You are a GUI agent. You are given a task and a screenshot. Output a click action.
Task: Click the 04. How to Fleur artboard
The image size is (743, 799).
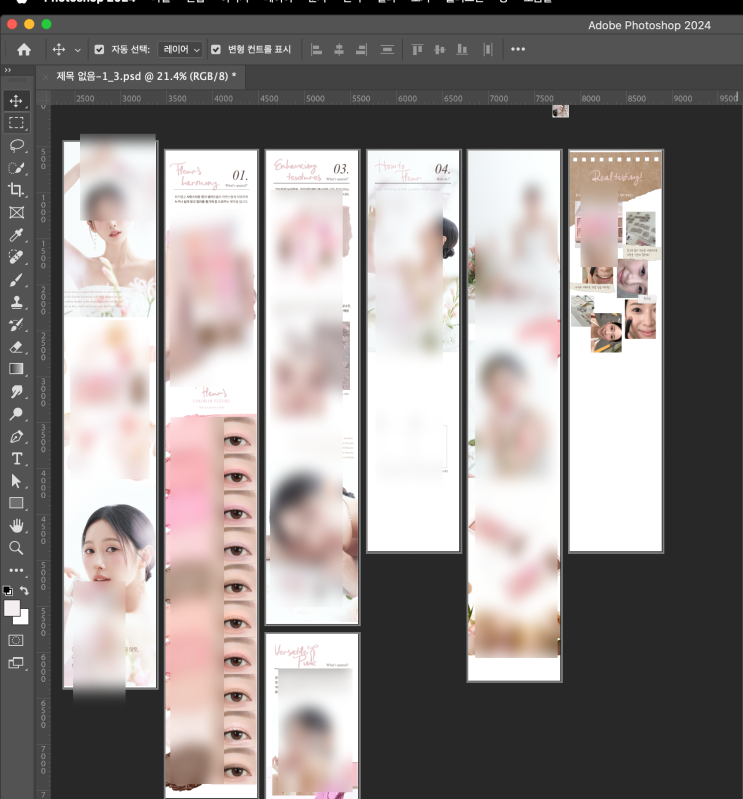point(413,351)
